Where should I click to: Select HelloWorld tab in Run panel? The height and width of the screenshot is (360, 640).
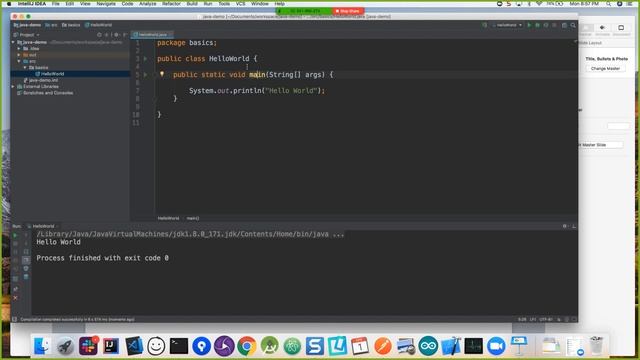coord(43,226)
